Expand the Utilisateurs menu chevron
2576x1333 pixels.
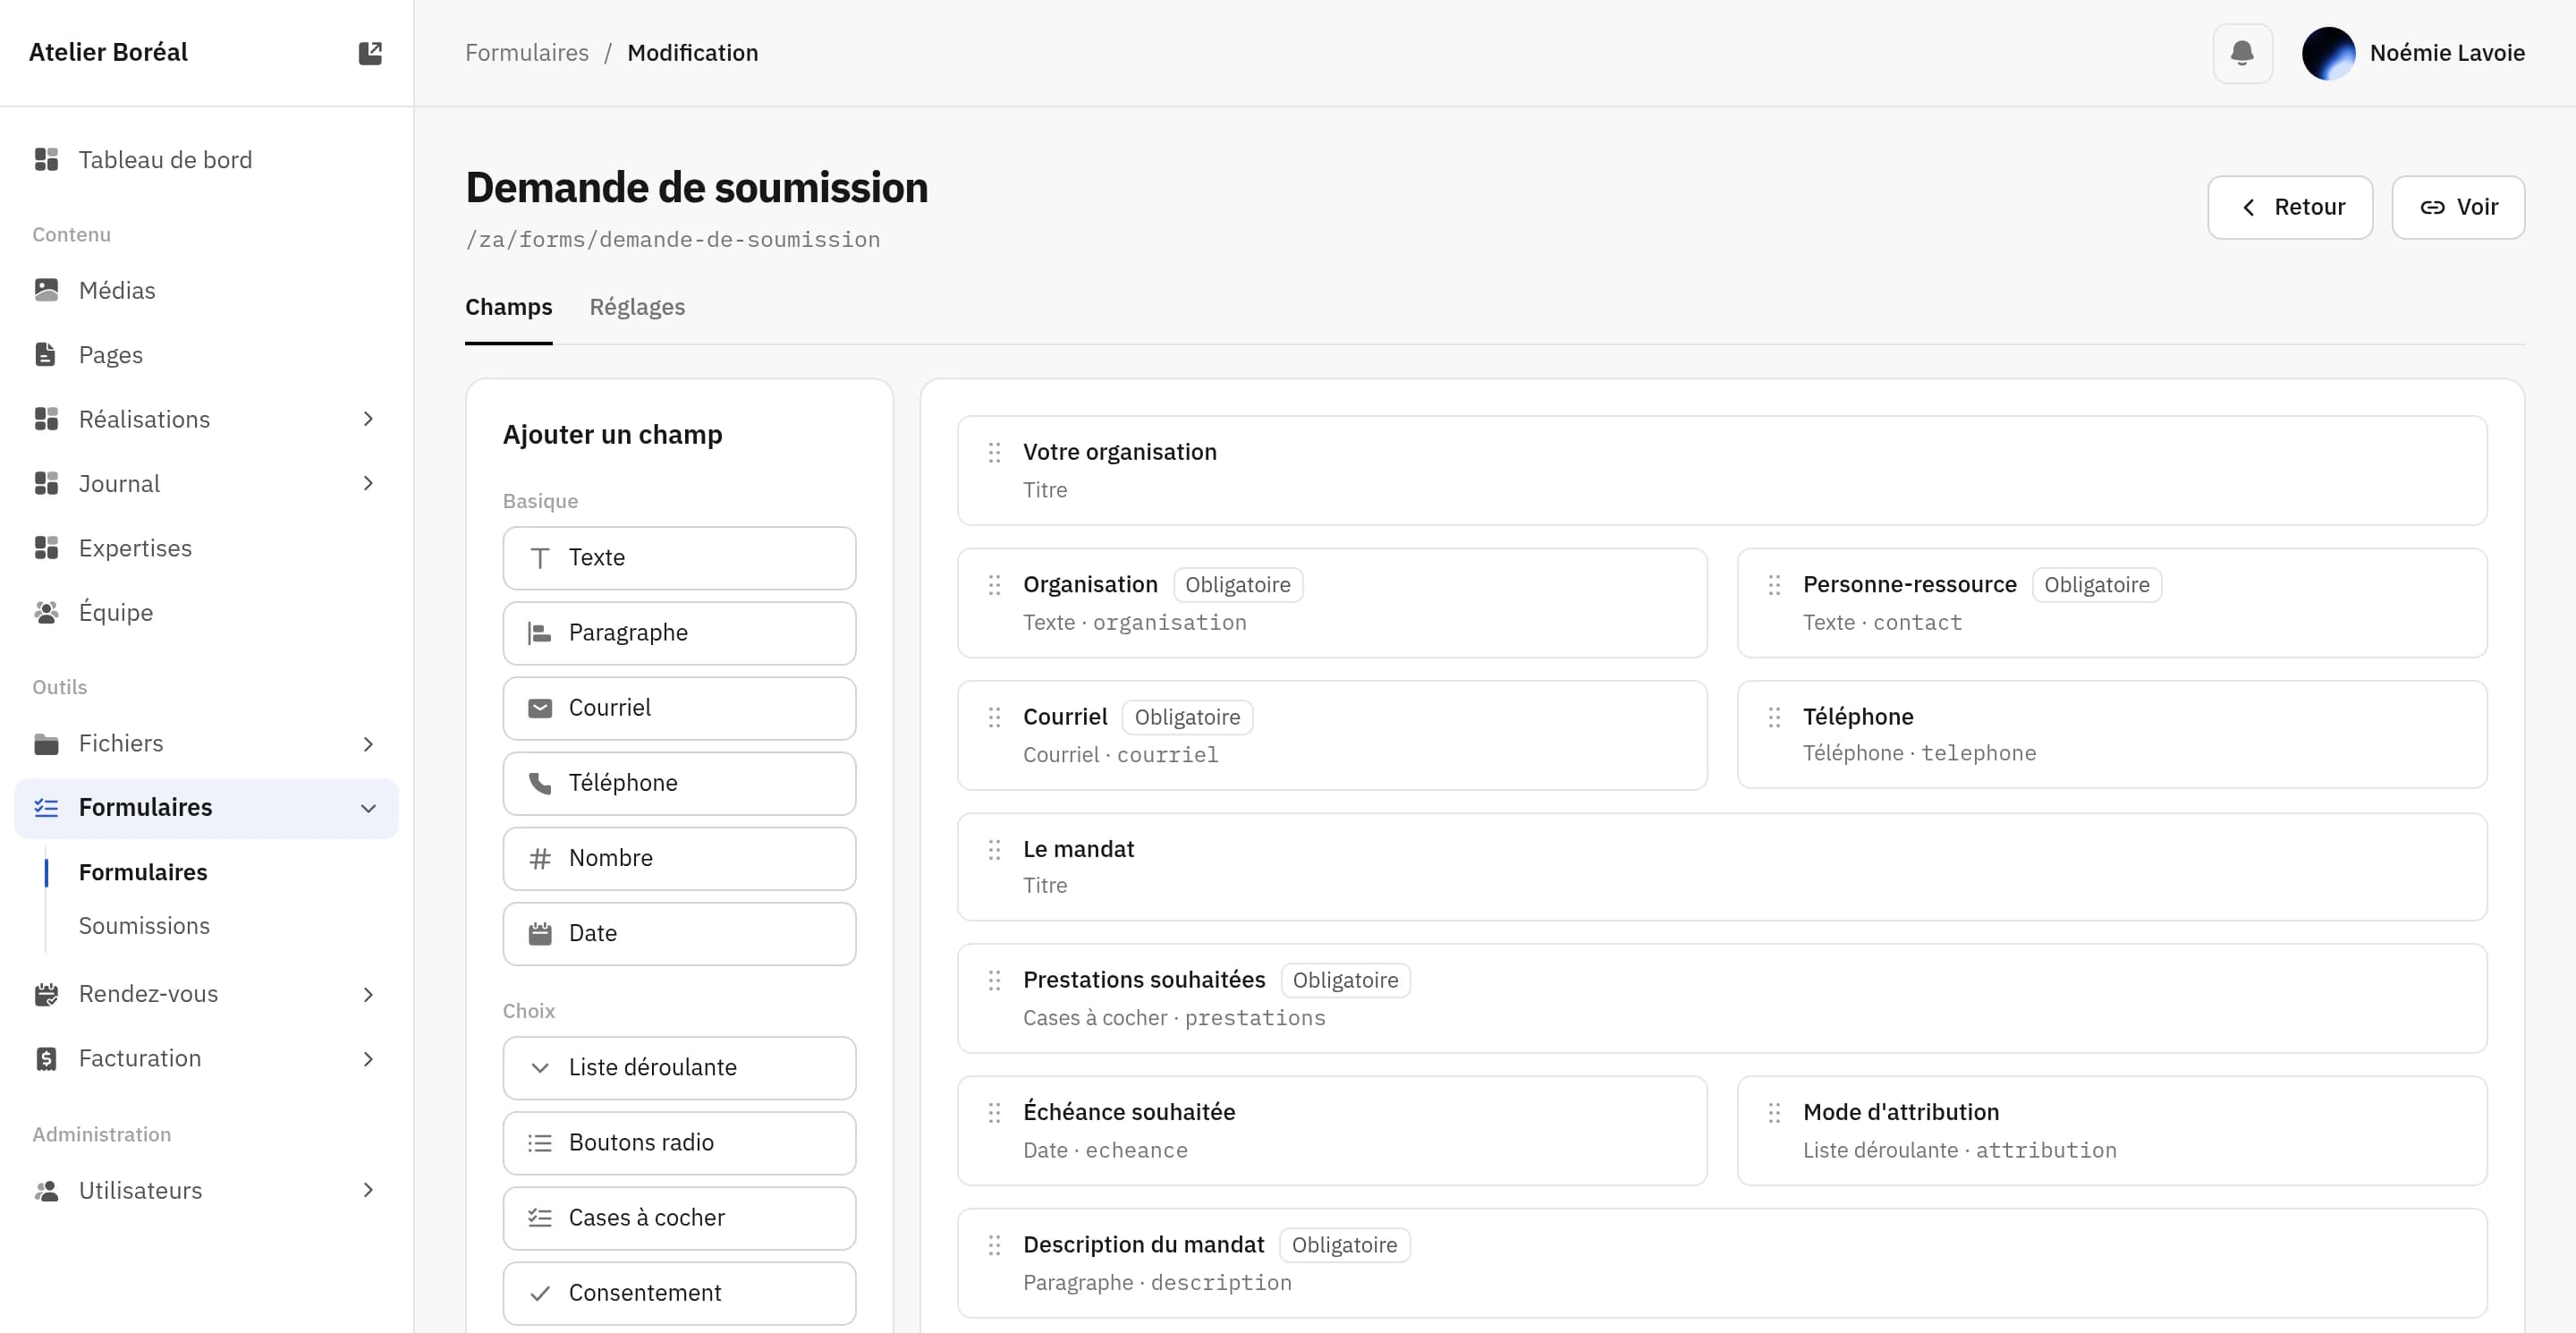tap(368, 1190)
